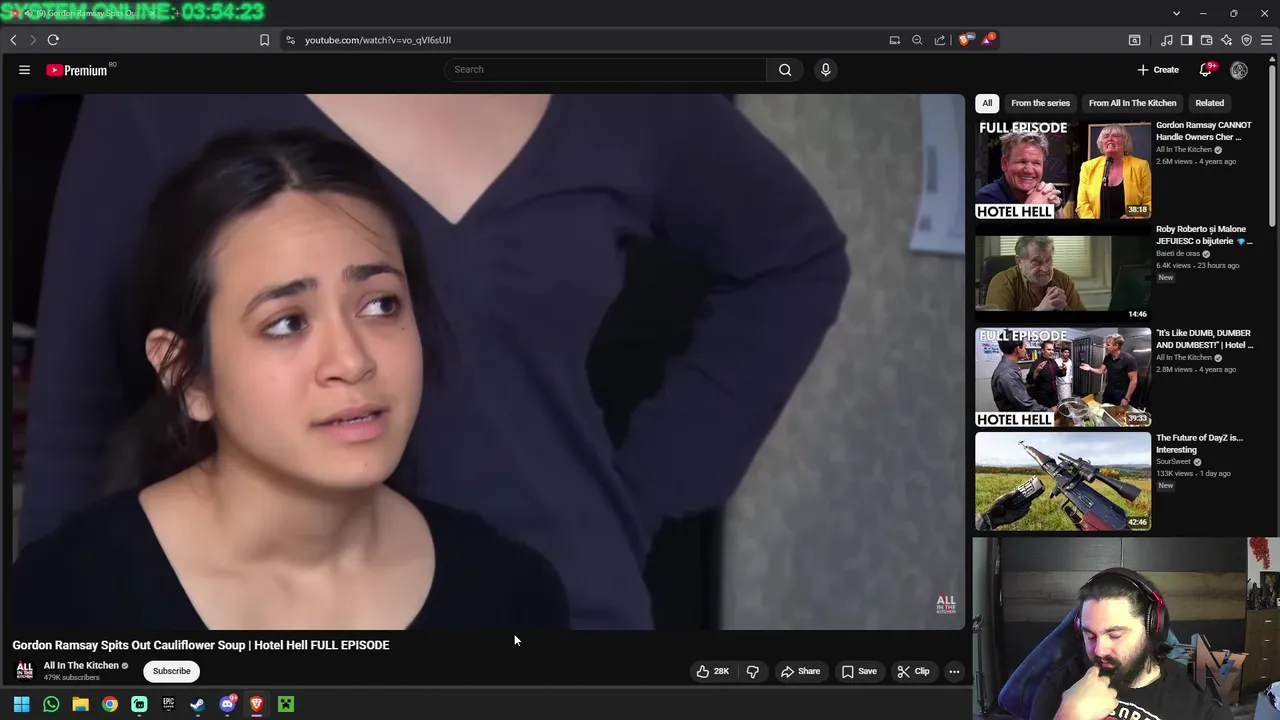Screen dimensions: 1280x720
Task: Activate voice search microphone
Action: pyautogui.click(x=825, y=70)
